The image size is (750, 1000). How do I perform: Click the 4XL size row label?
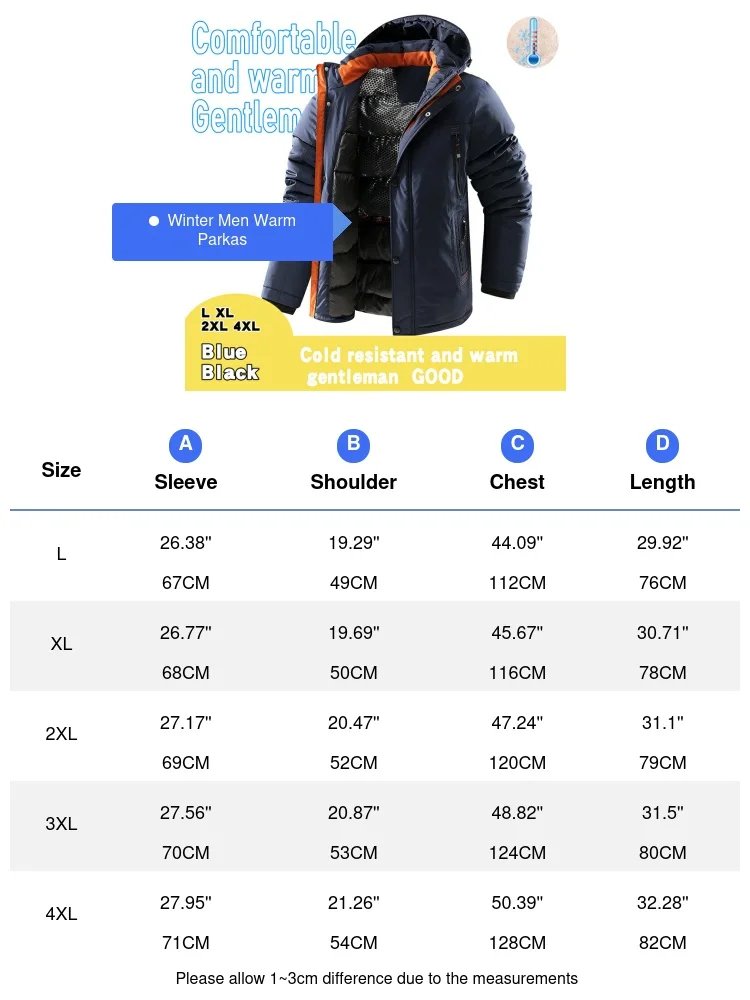(x=61, y=914)
